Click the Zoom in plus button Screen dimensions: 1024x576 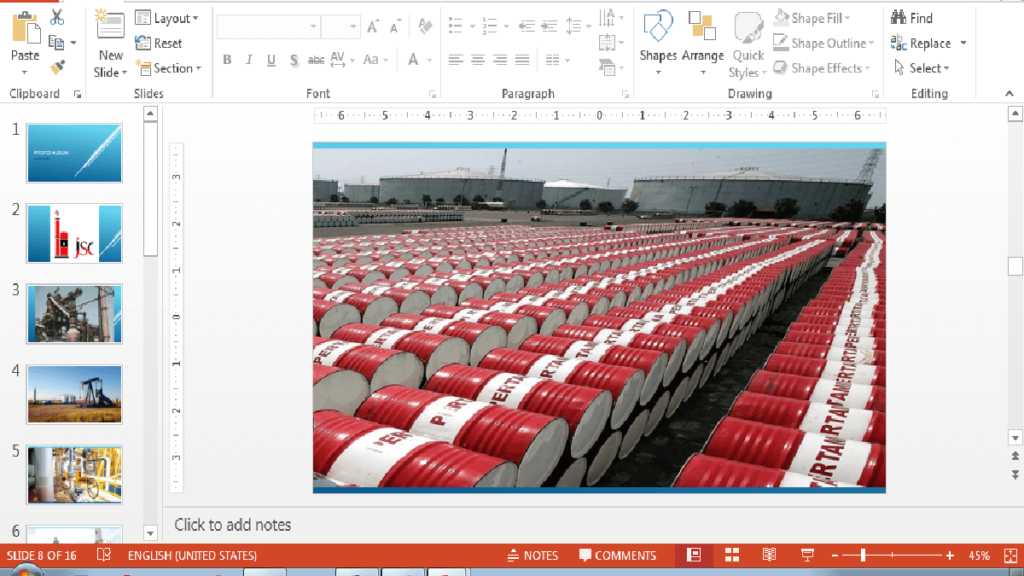coord(950,556)
